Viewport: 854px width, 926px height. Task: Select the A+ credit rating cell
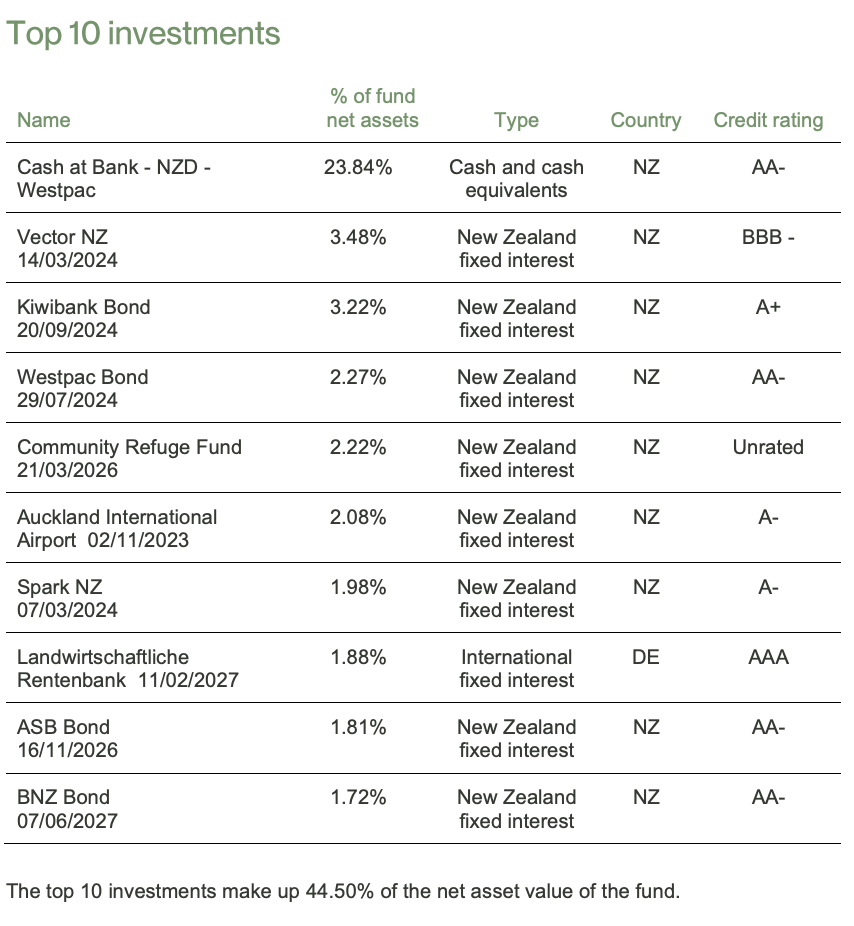(768, 307)
